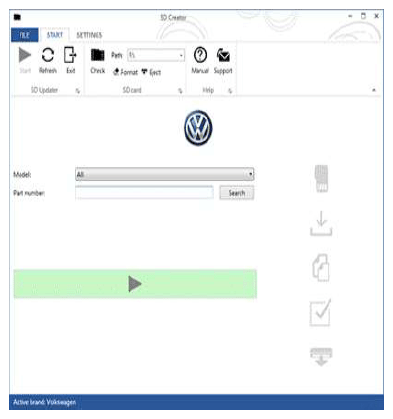Viewport: 393px width, 419px height.
Task: Expand Help group launcher
Action: 230,91
